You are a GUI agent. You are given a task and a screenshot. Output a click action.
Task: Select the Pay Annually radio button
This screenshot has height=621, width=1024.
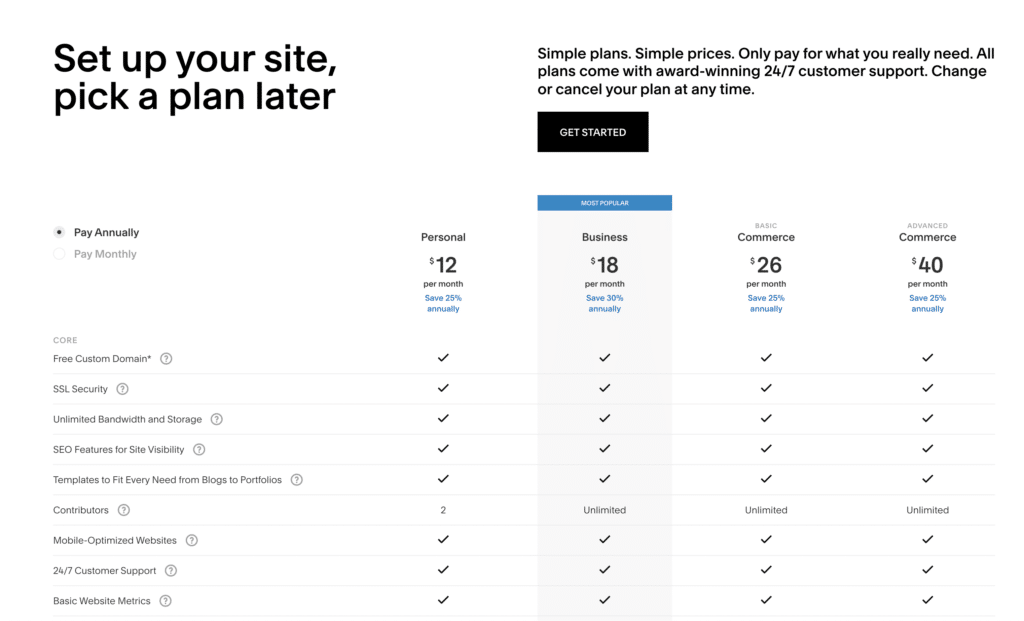tap(59, 232)
